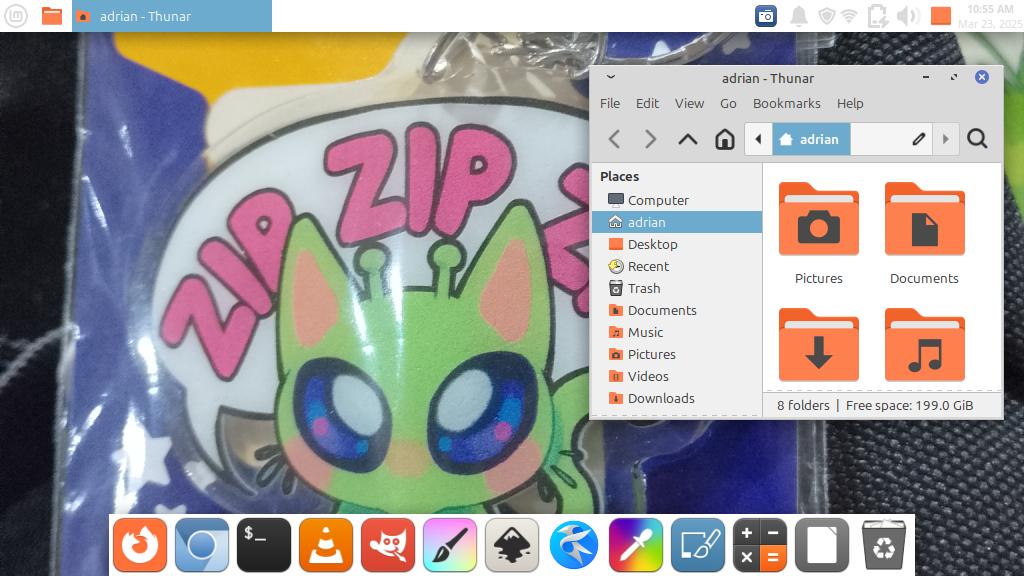Click the Wi-Fi network icon in the tray

click(x=849, y=16)
